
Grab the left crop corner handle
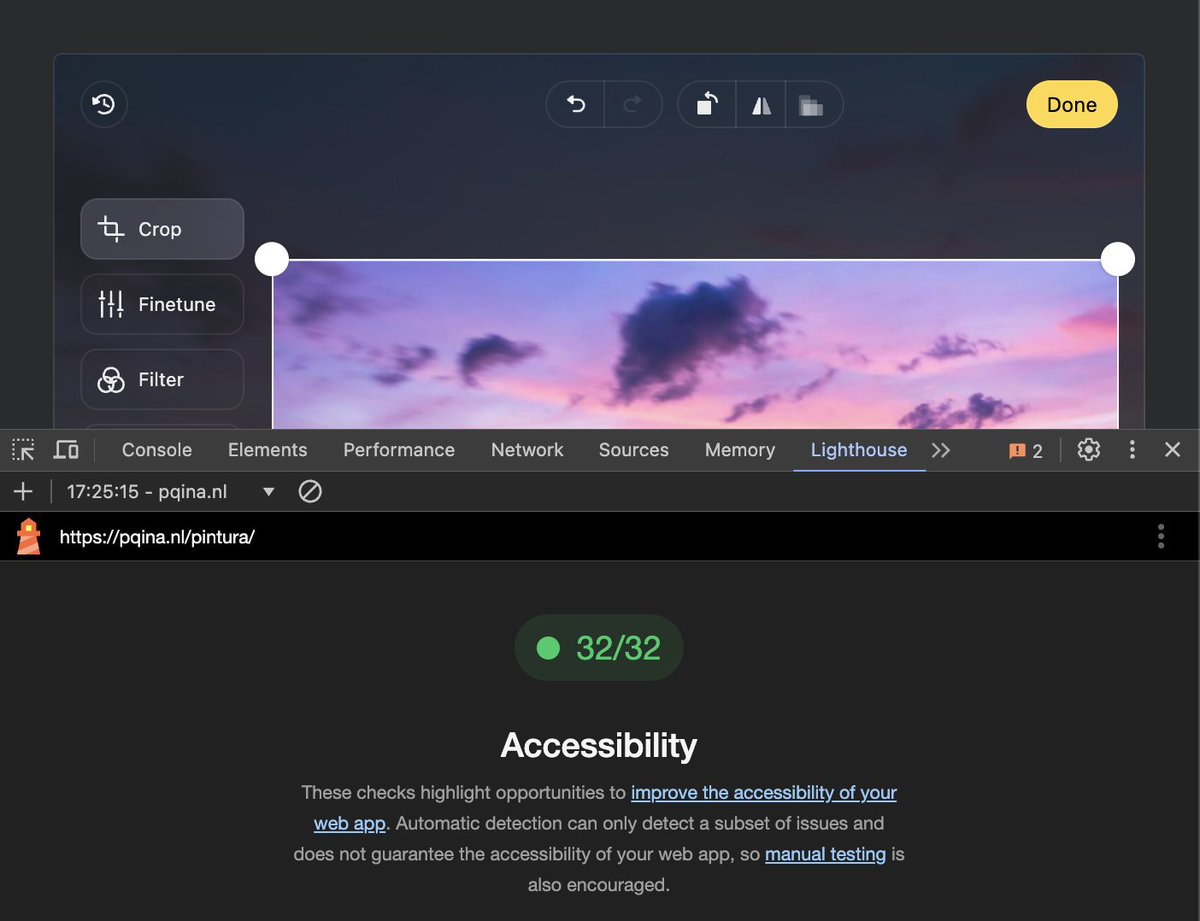tap(271, 258)
